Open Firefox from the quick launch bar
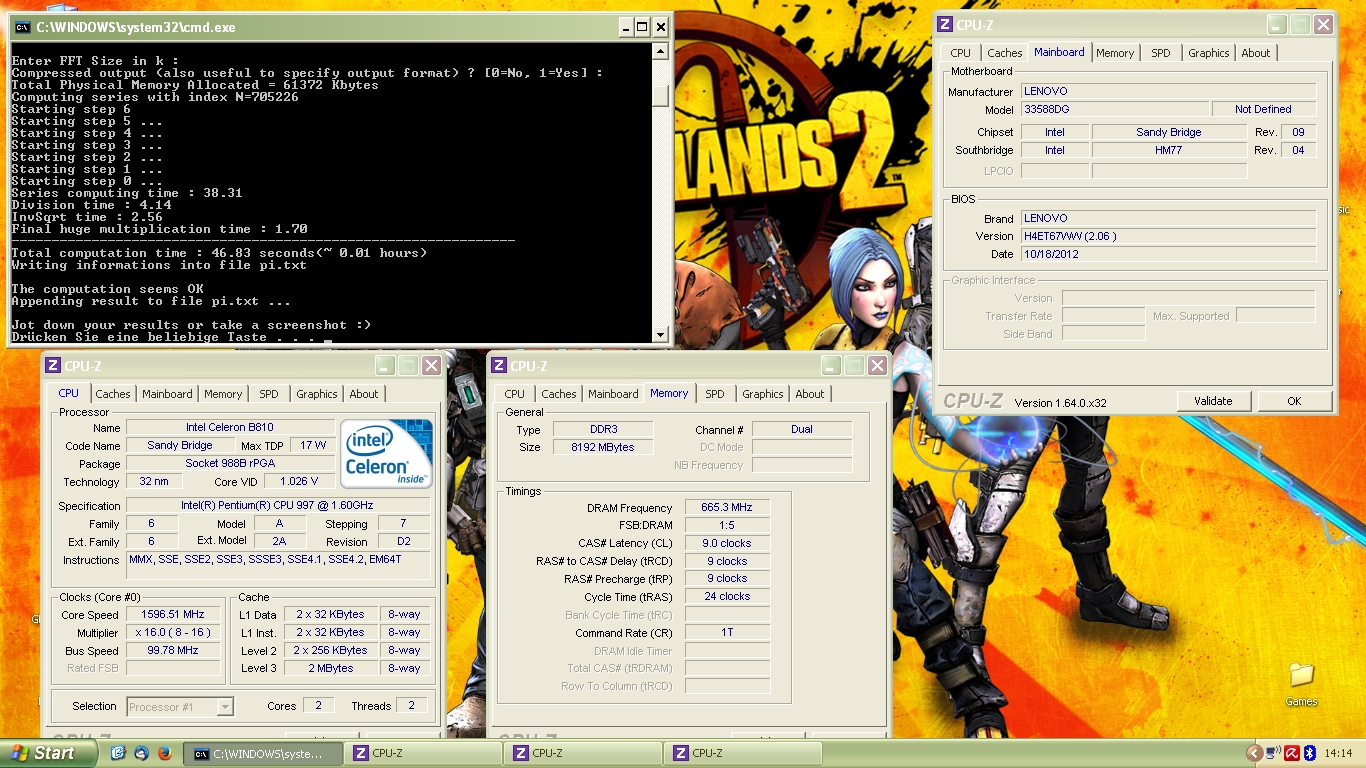1366x768 pixels. pos(164,753)
